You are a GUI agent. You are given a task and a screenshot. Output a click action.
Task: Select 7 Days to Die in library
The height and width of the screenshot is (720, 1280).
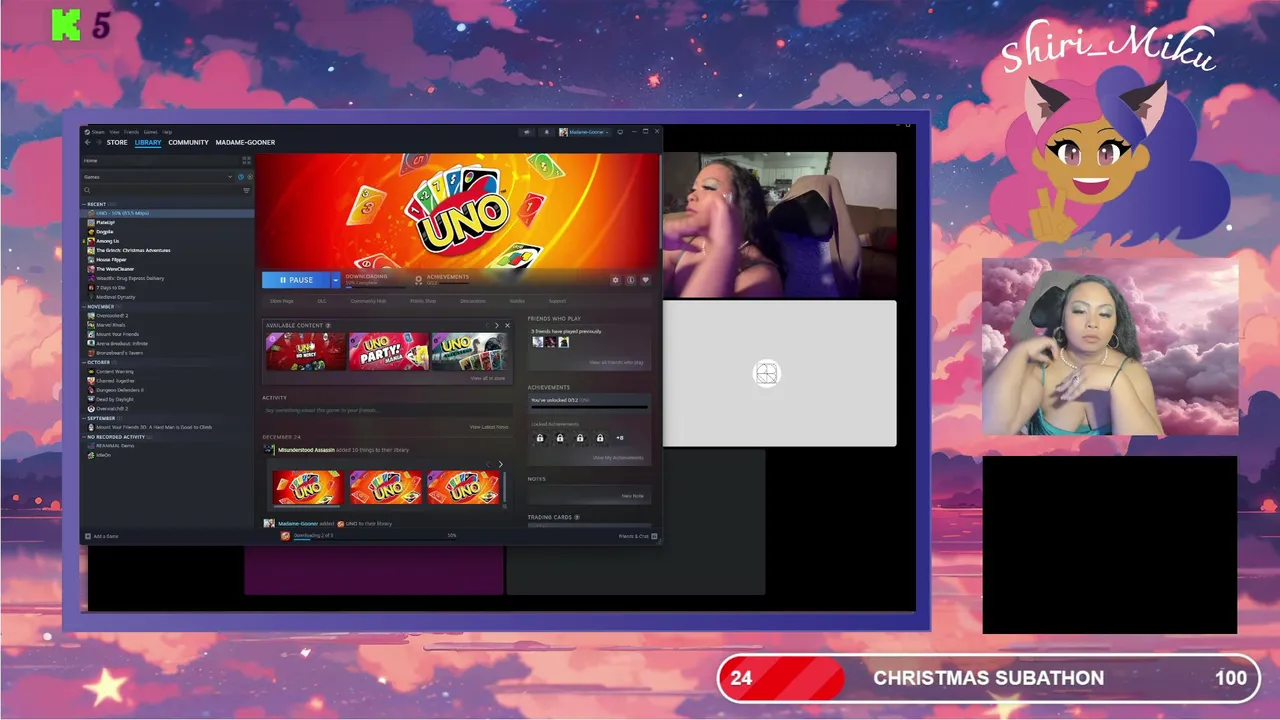[x=110, y=287]
